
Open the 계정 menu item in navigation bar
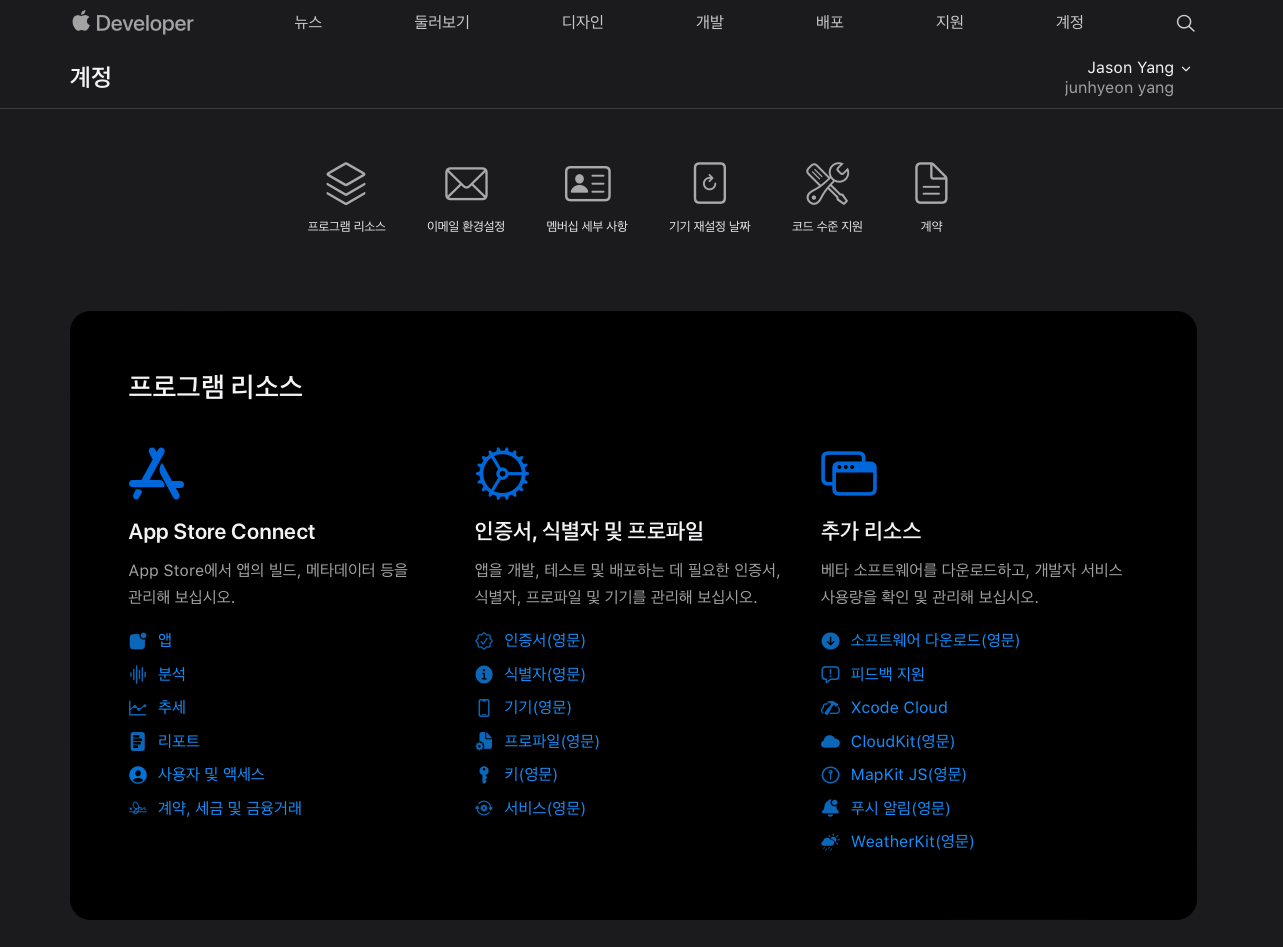[x=1070, y=22]
